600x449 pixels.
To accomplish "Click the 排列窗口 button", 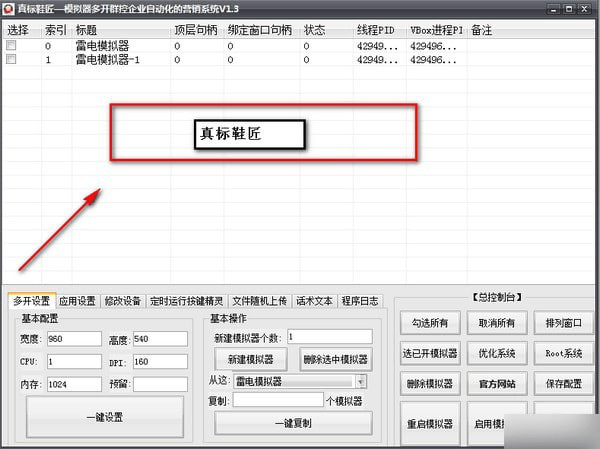I will point(564,323).
